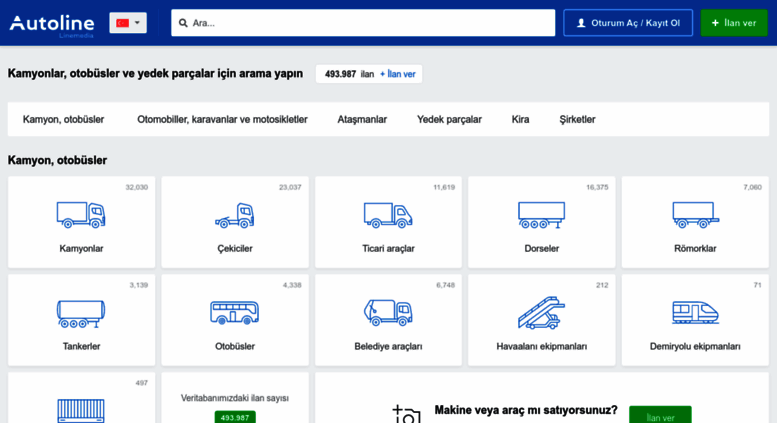Viewport: 777px width, 423px height.
Task: Open the Kamyon, otobüsler tab
Action: (x=63, y=119)
